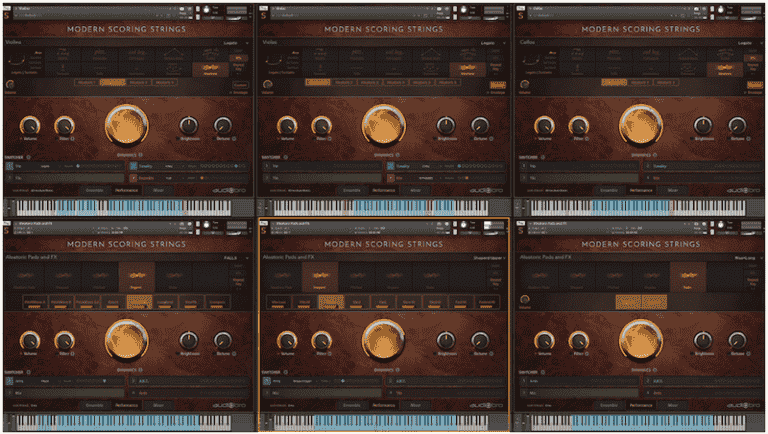Click the keyboard of the Violins instrument
This screenshot has height=434, width=768.
(123, 208)
